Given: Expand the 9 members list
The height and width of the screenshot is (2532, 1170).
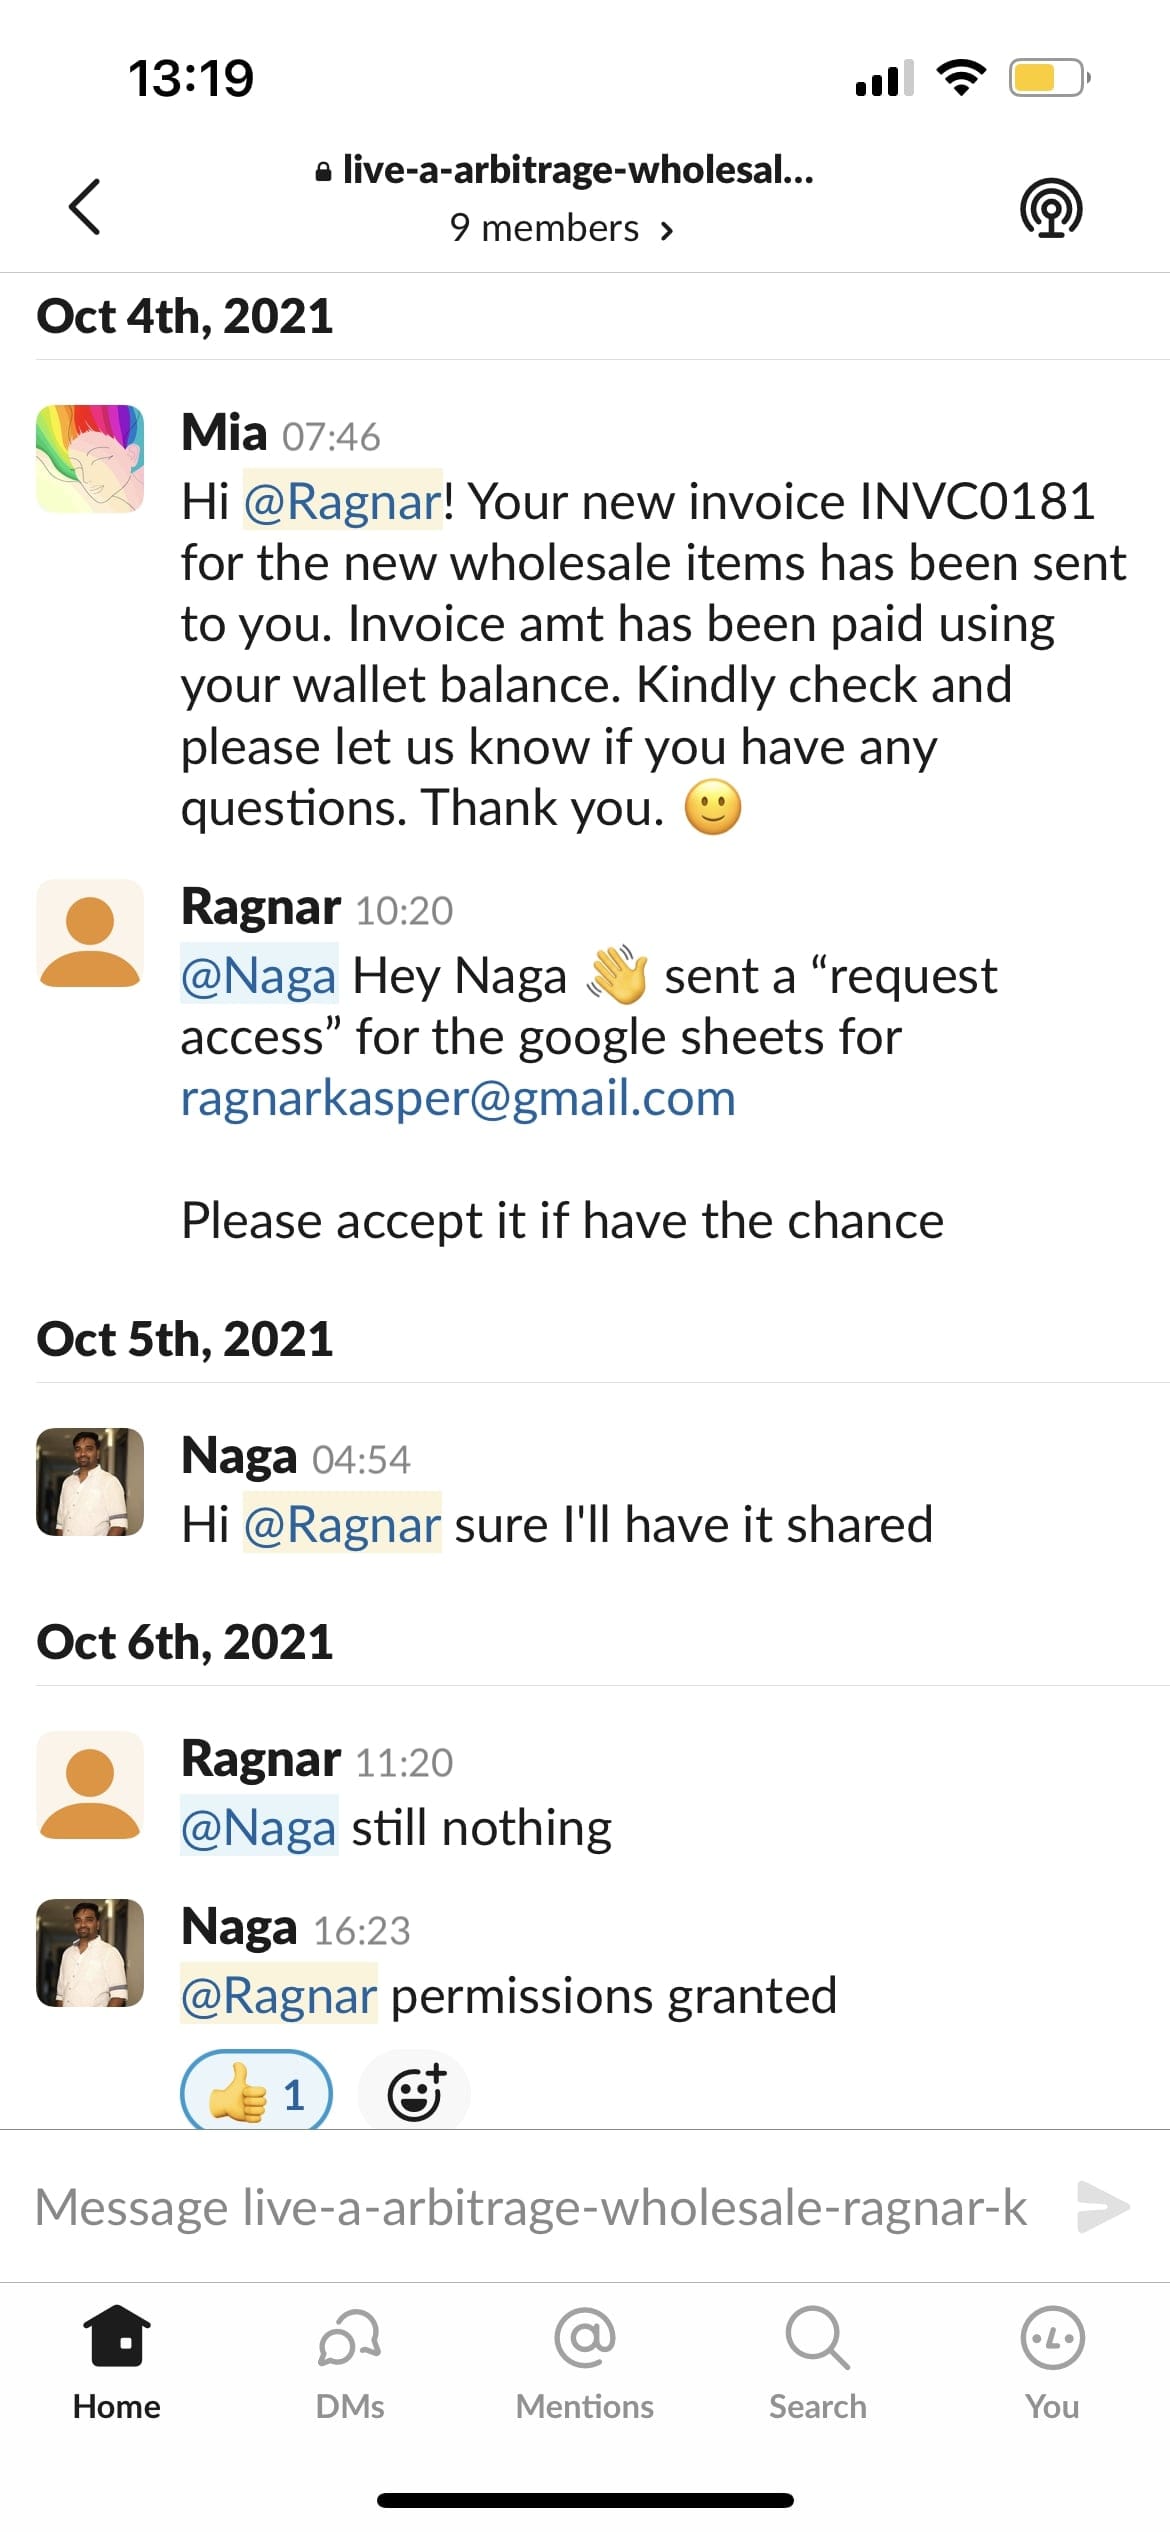Looking at the screenshot, I should coord(561,228).
